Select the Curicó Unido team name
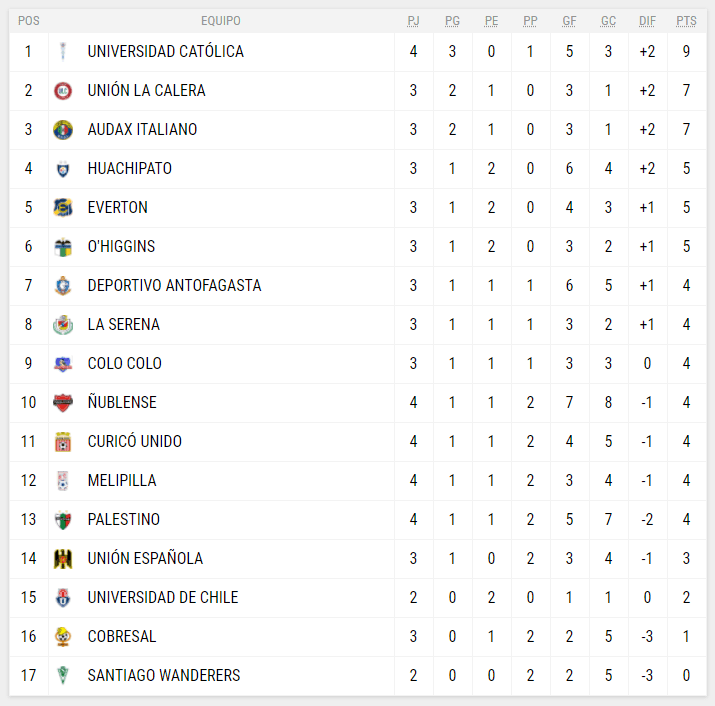715x706 pixels. click(x=134, y=442)
